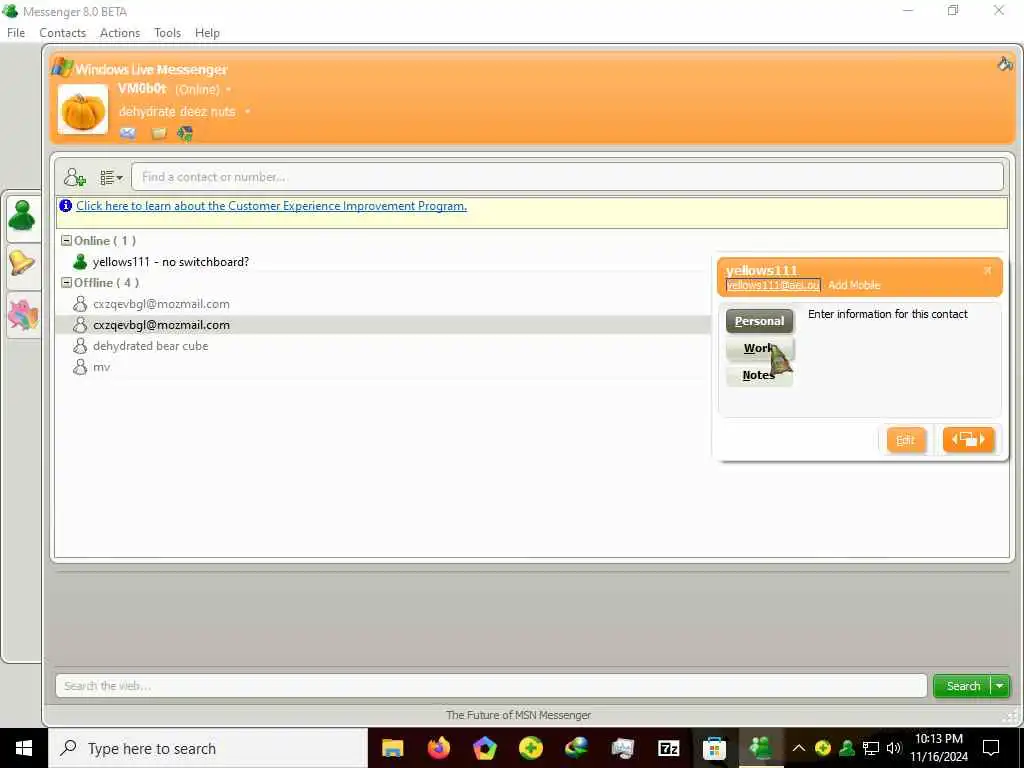
Task: Open the sharing folders icon
Action: point(159,134)
